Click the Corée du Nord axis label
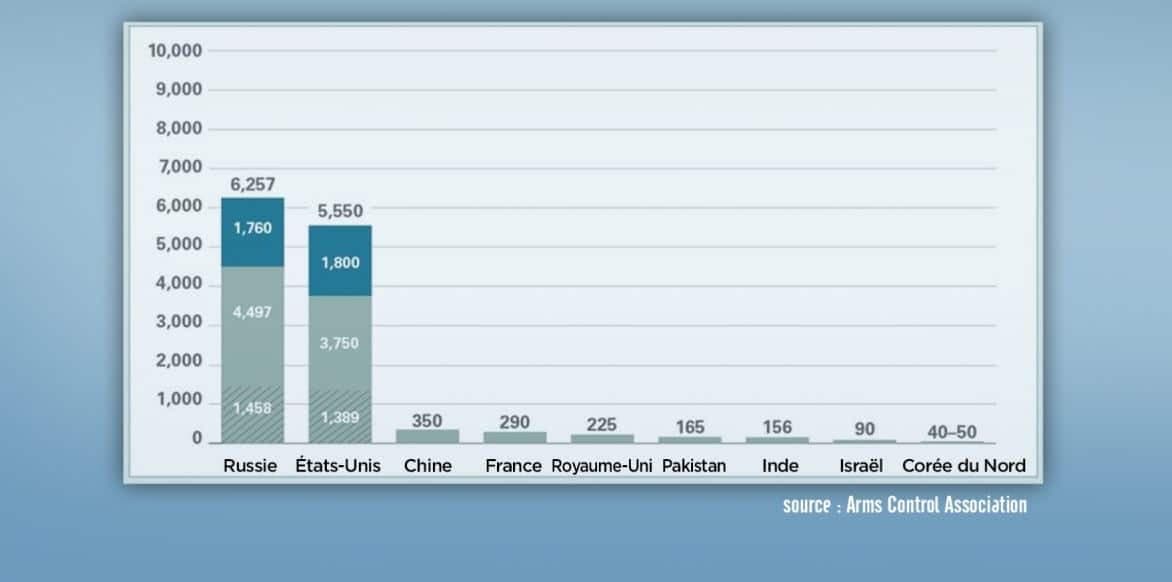Screen dimensions: 1172x582 pyautogui.click(x=963, y=466)
